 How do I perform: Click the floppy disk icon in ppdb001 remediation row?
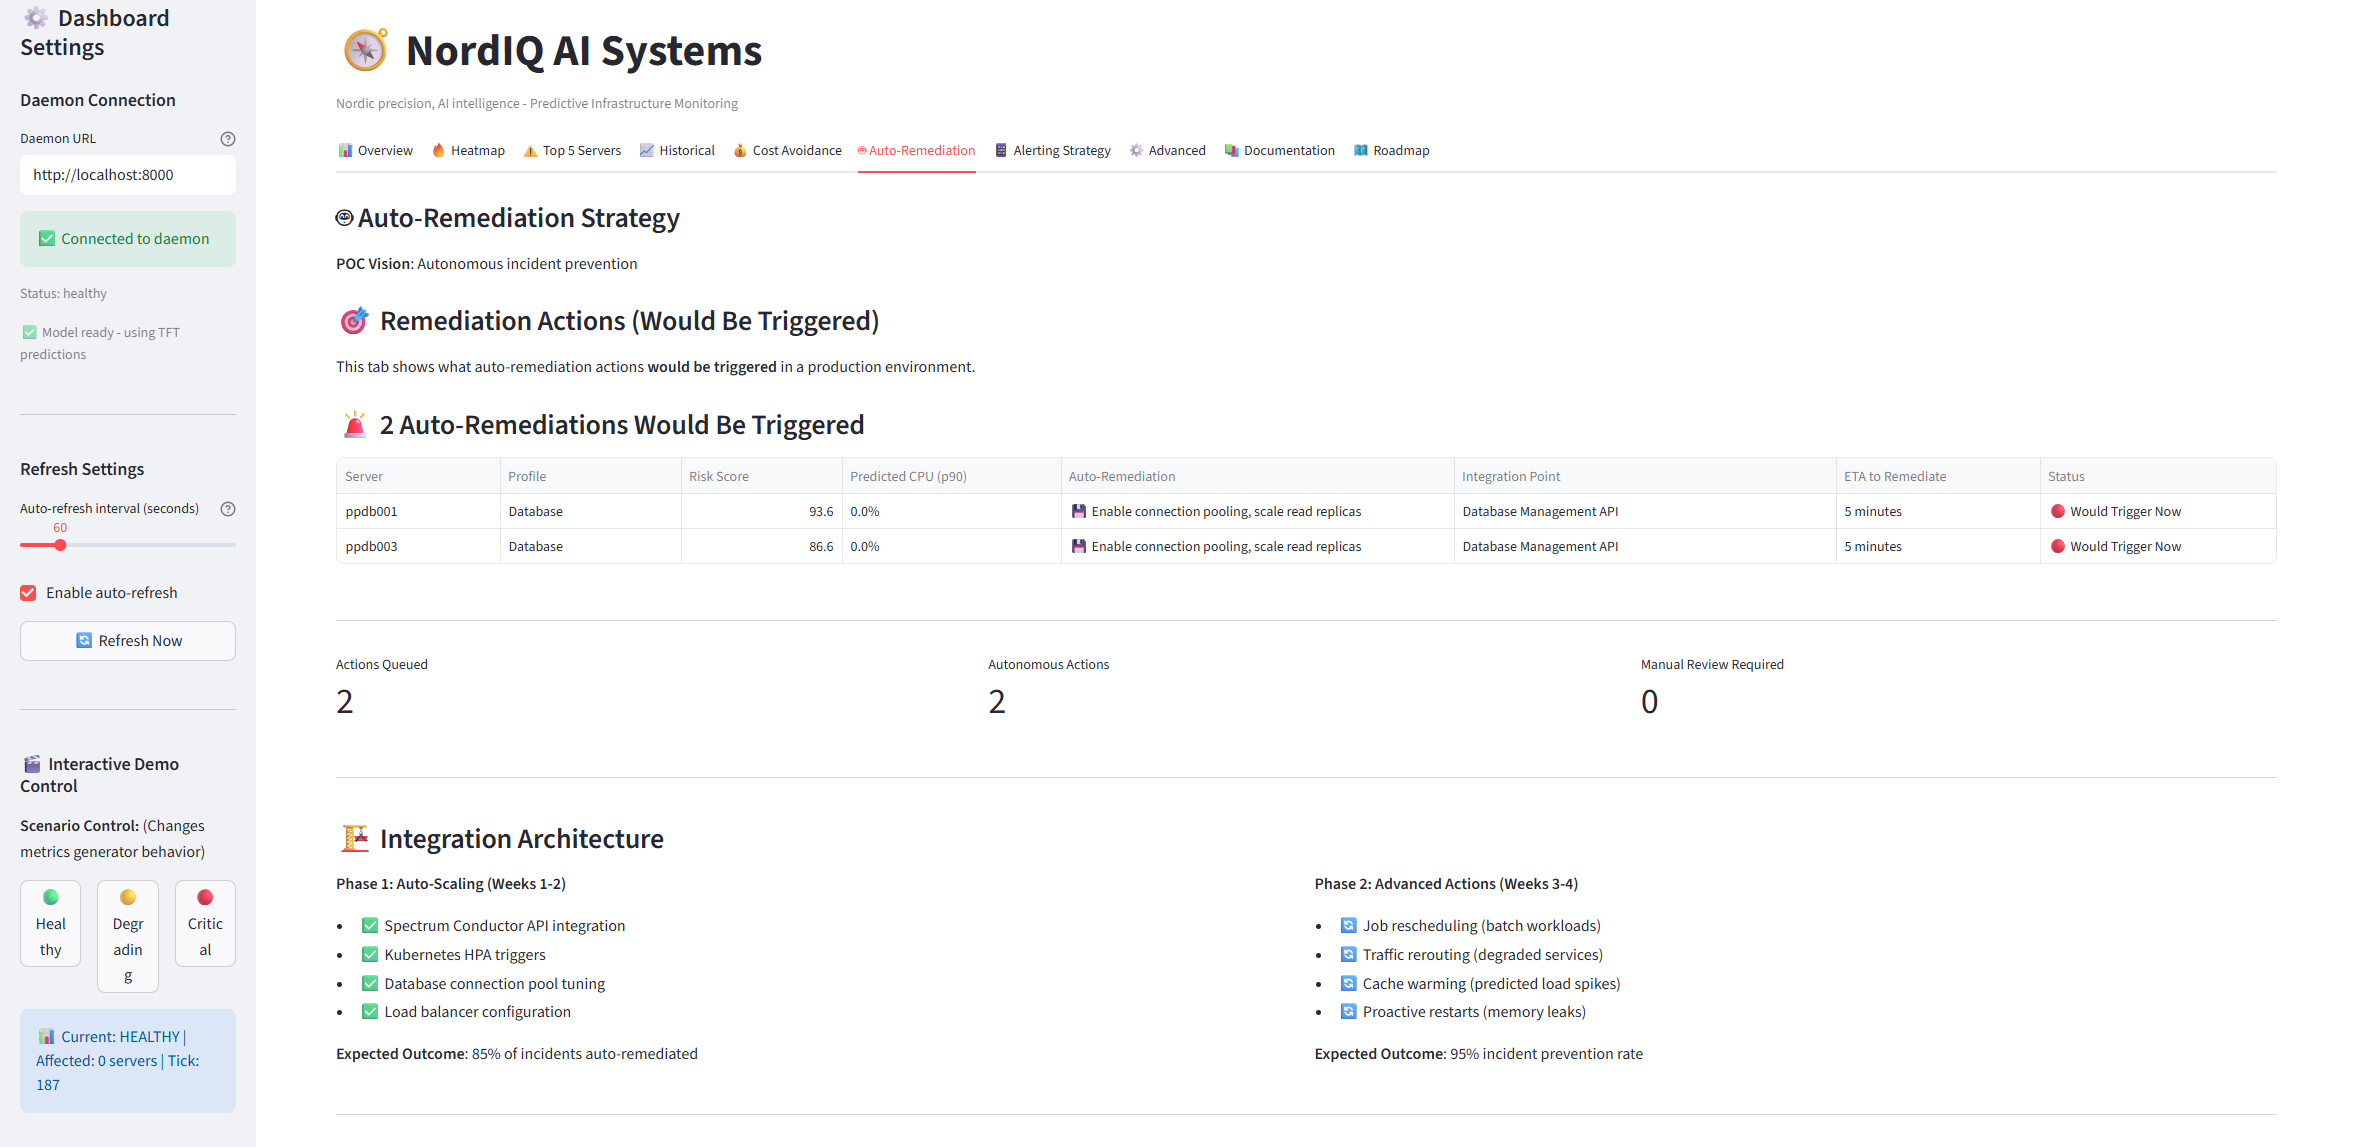point(1079,511)
